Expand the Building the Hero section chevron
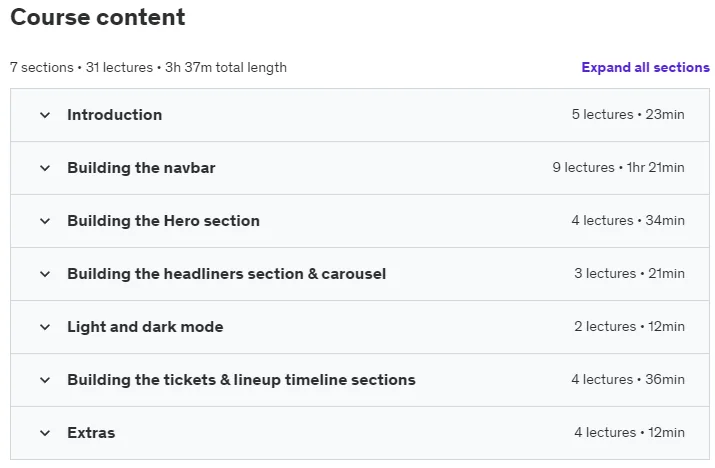The image size is (715, 468). (x=45, y=221)
